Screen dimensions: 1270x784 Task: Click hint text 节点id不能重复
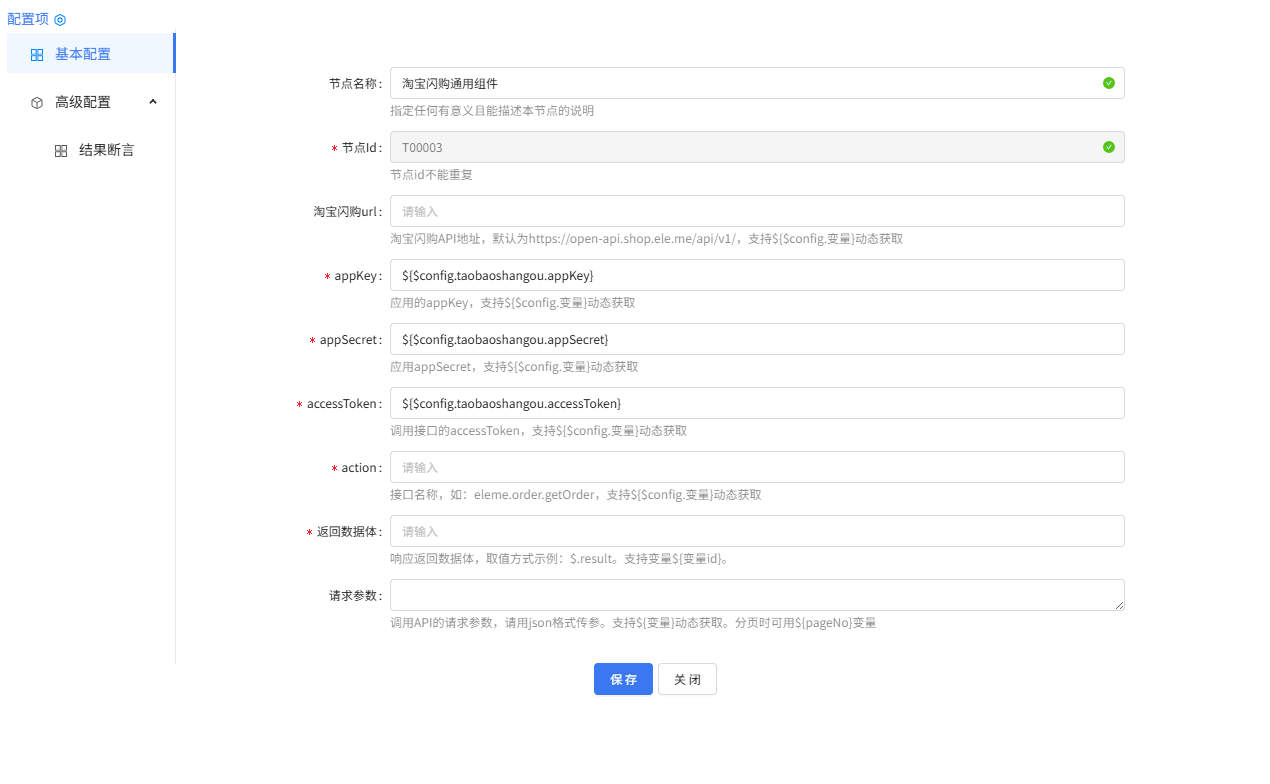click(x=431, y=175)
